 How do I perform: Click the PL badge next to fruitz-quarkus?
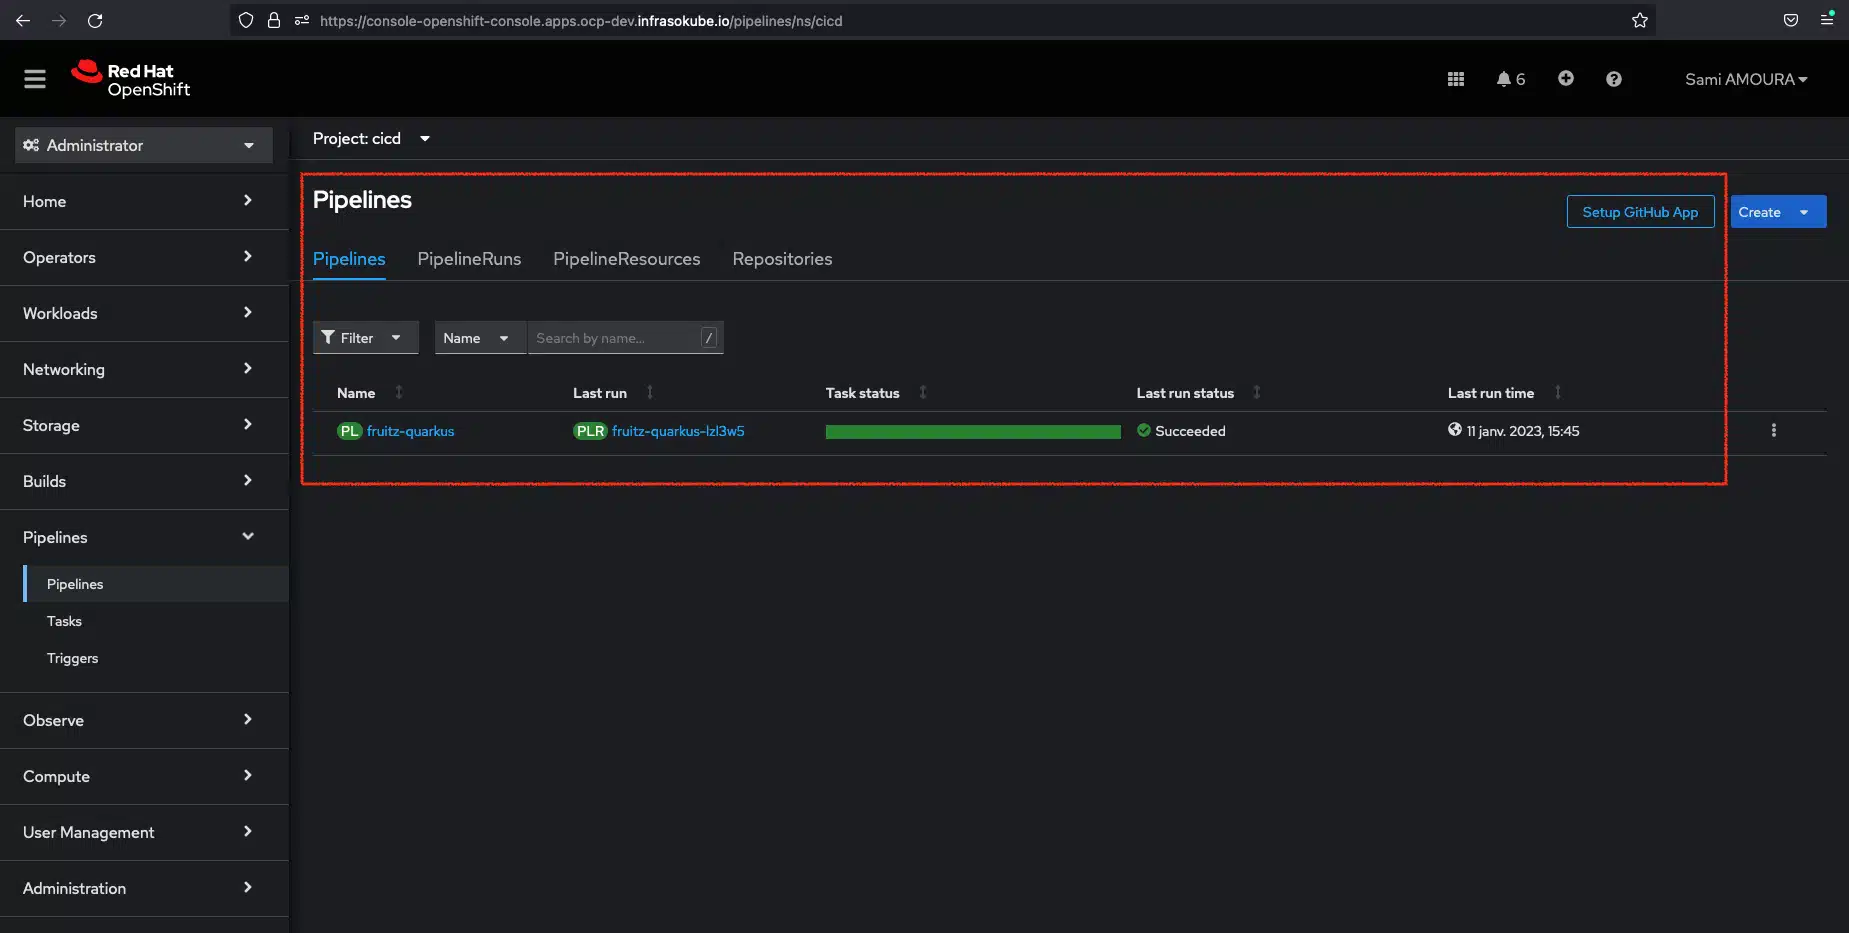pyautogui.click(x=349, y=431)
